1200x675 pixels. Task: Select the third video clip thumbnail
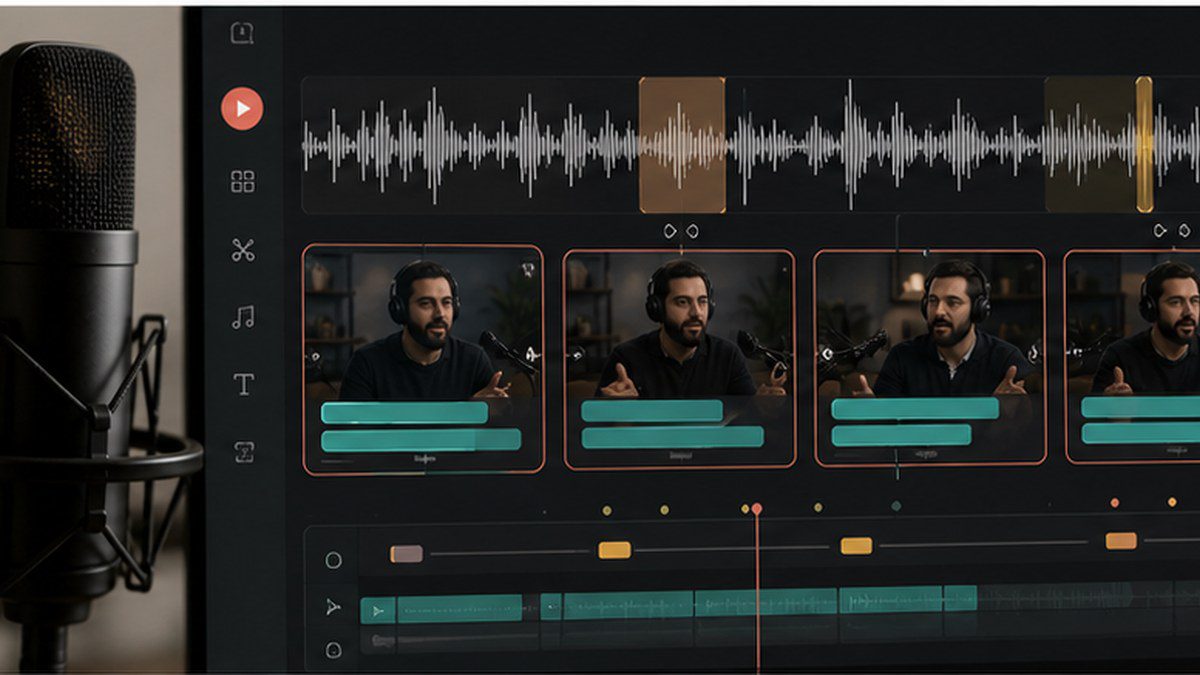pos(930,358)
